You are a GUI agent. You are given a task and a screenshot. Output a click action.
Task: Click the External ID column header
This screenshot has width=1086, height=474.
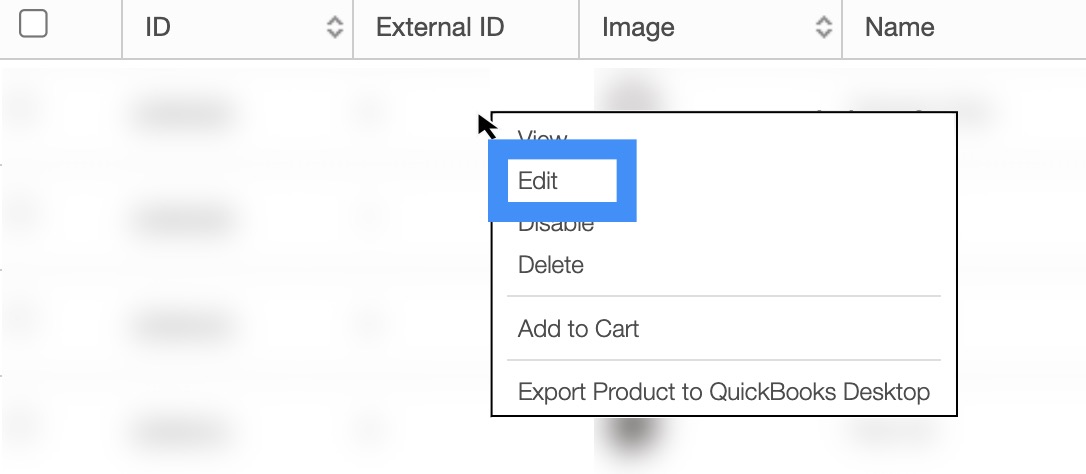click(x=440, y=28)
